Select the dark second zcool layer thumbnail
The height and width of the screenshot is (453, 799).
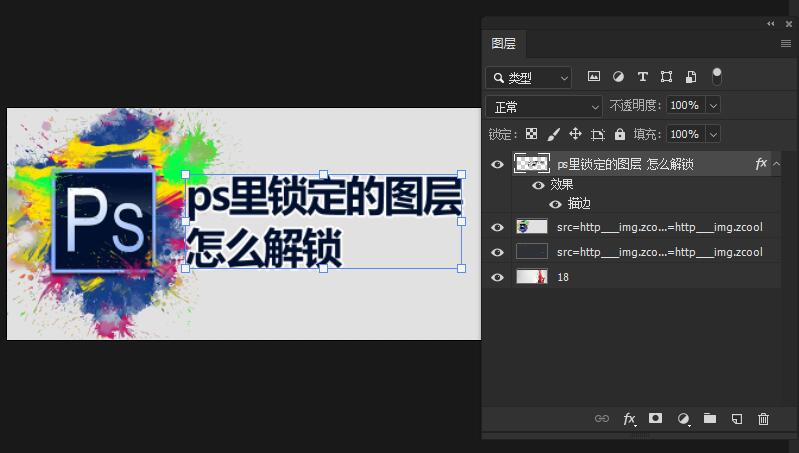pos(531,252)
